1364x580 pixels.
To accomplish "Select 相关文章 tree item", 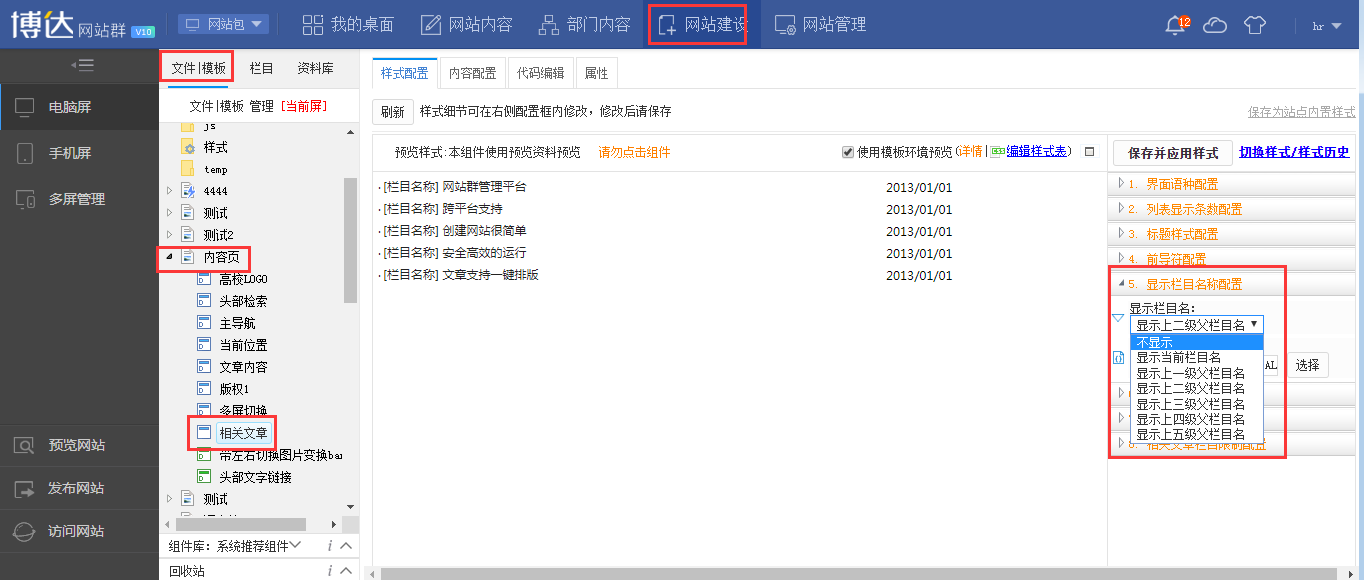I will tap(244, 433).
